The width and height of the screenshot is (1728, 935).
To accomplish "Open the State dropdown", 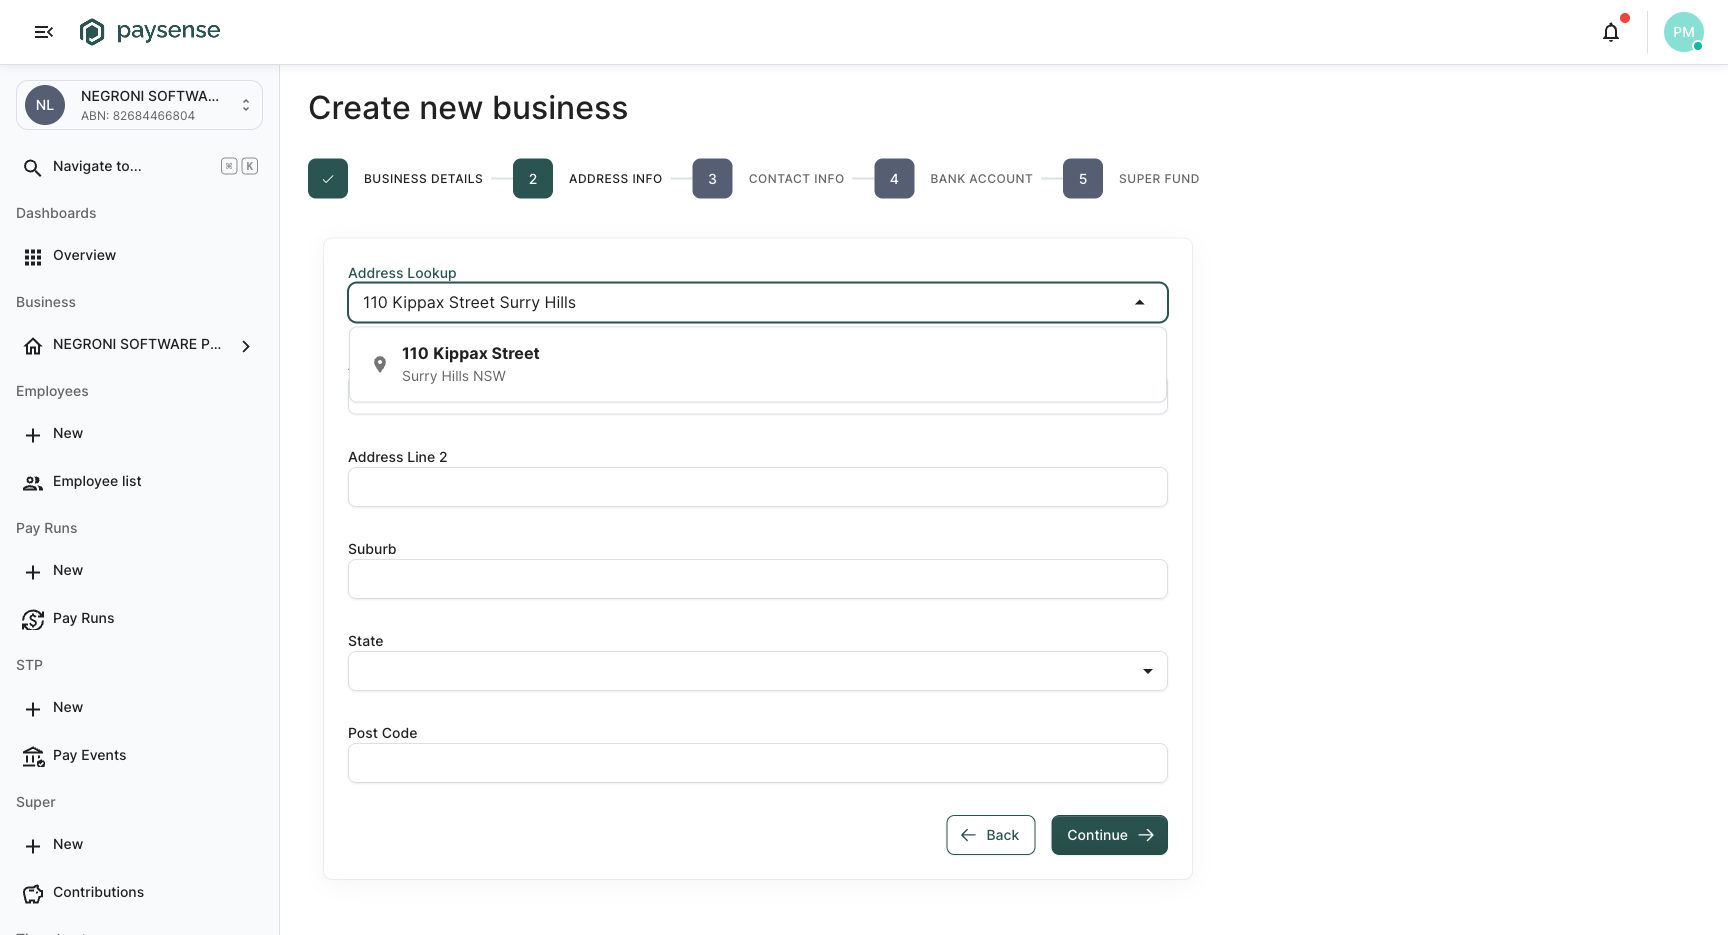I will coord(758,671).
